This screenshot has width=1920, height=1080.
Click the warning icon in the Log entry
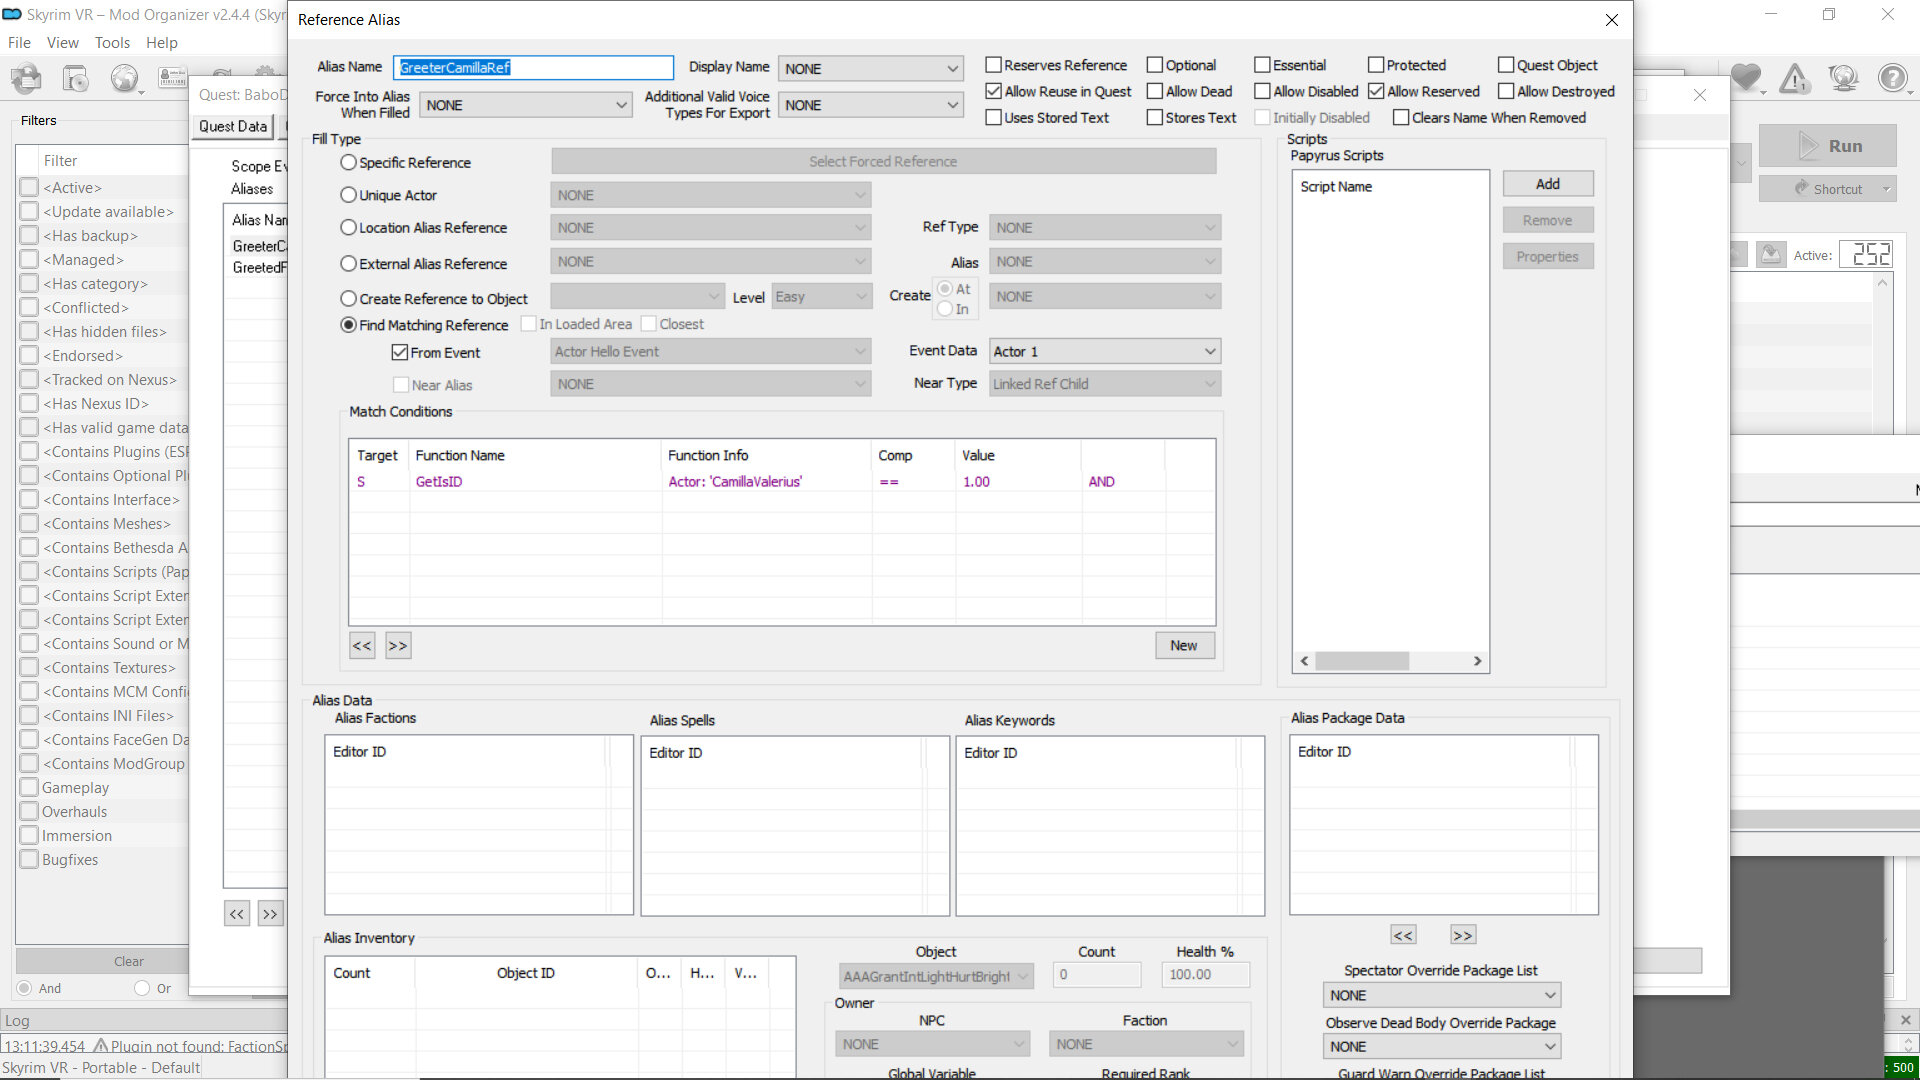tap(101, 1045)
